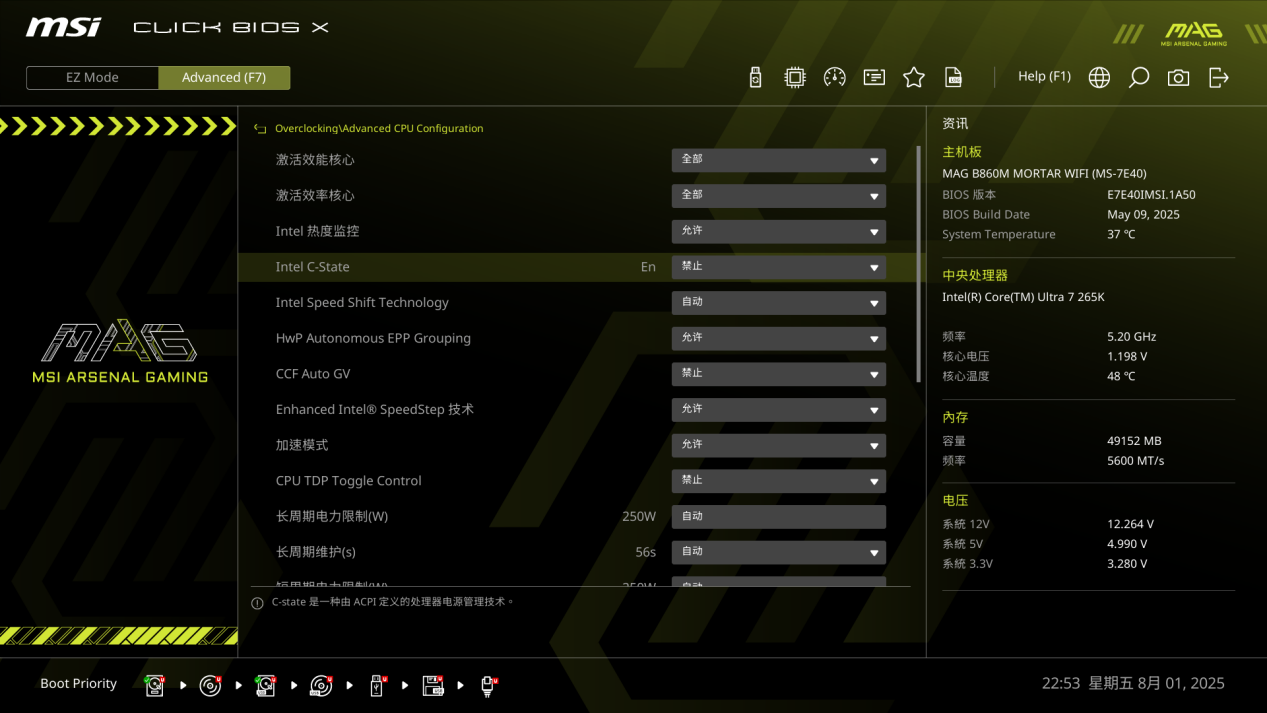Change language with the globe icon
This screenshot has width=1267, height=713.
point(1099,77)
